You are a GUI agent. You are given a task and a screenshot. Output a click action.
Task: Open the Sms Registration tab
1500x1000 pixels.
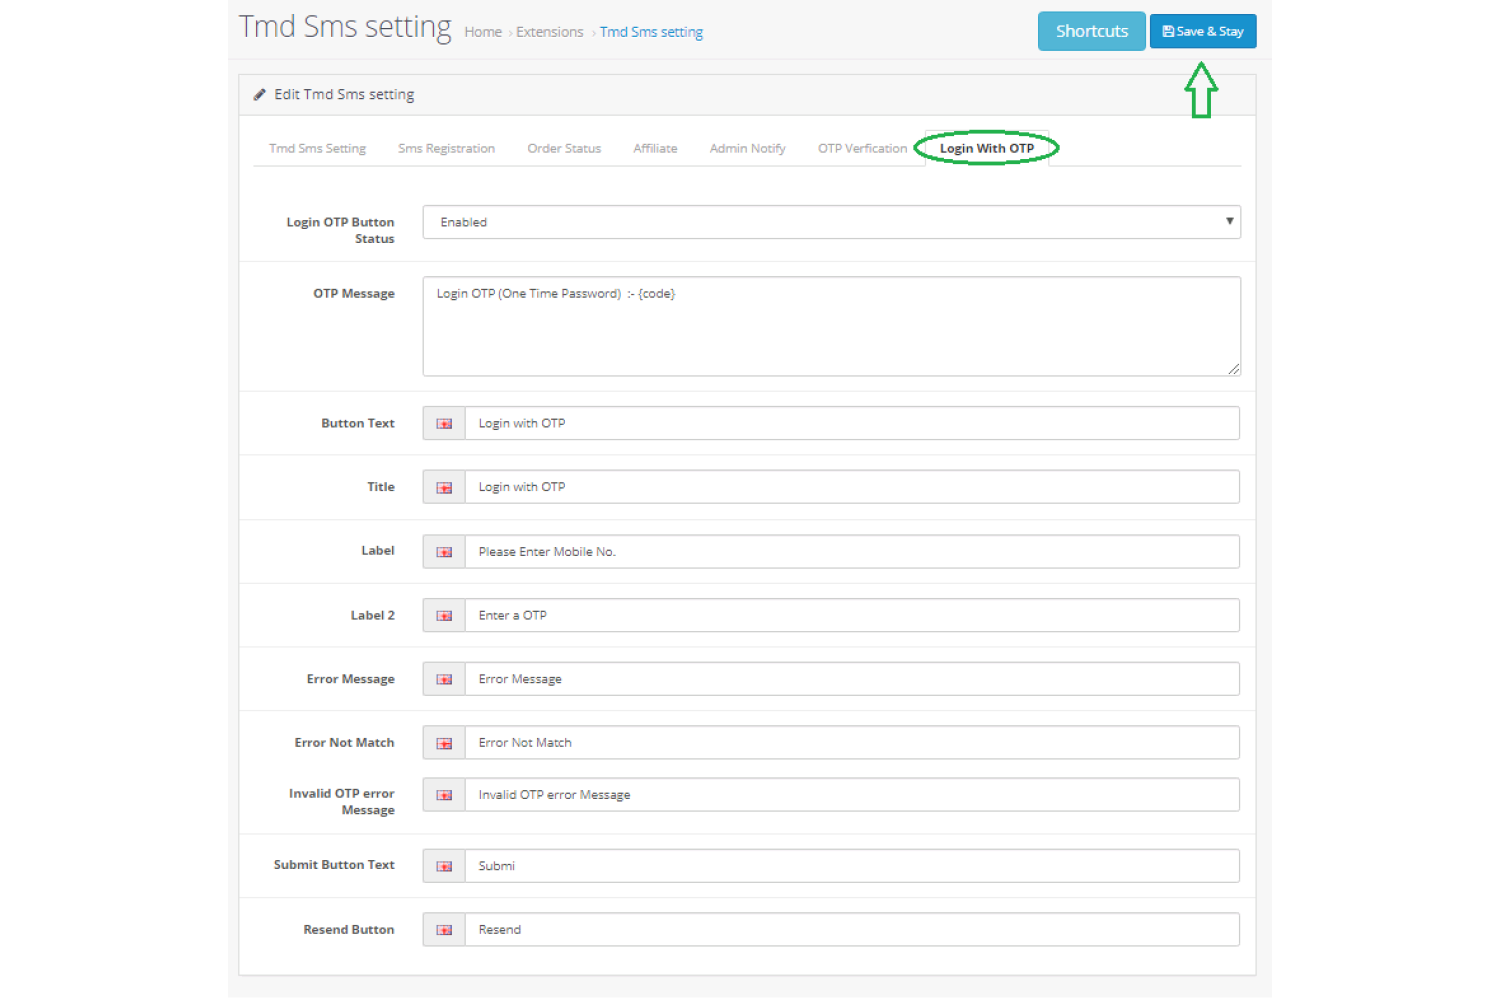446,148
